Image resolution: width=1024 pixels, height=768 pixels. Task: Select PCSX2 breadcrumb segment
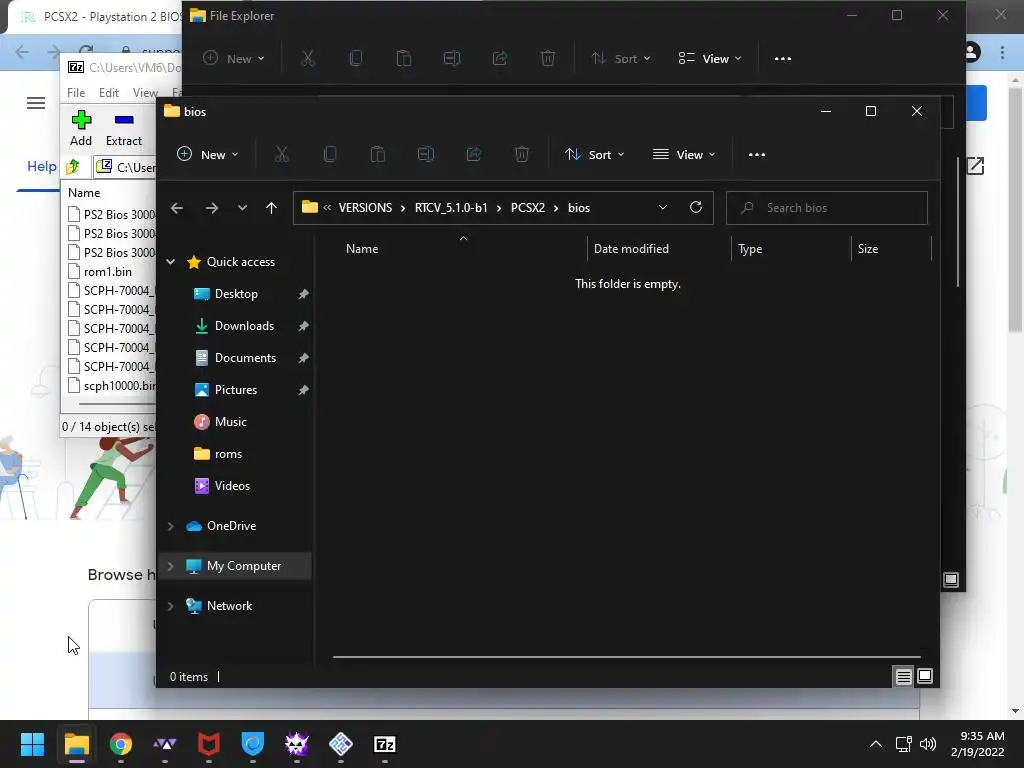[x=528, y=208]
